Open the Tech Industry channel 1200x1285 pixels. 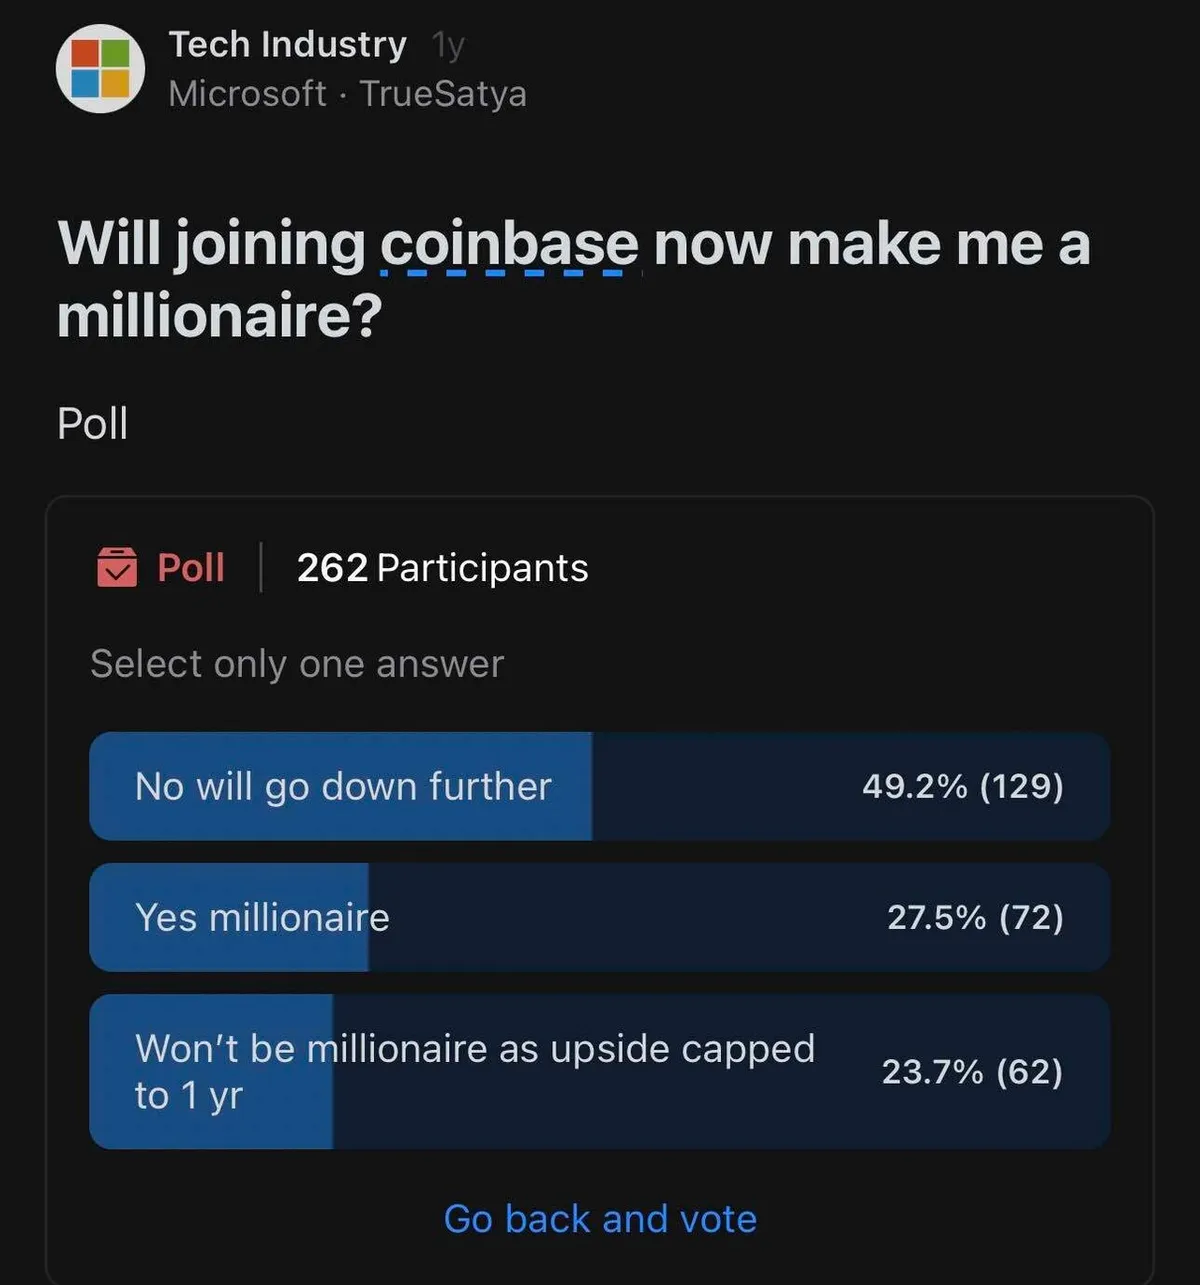pos(287,44)
